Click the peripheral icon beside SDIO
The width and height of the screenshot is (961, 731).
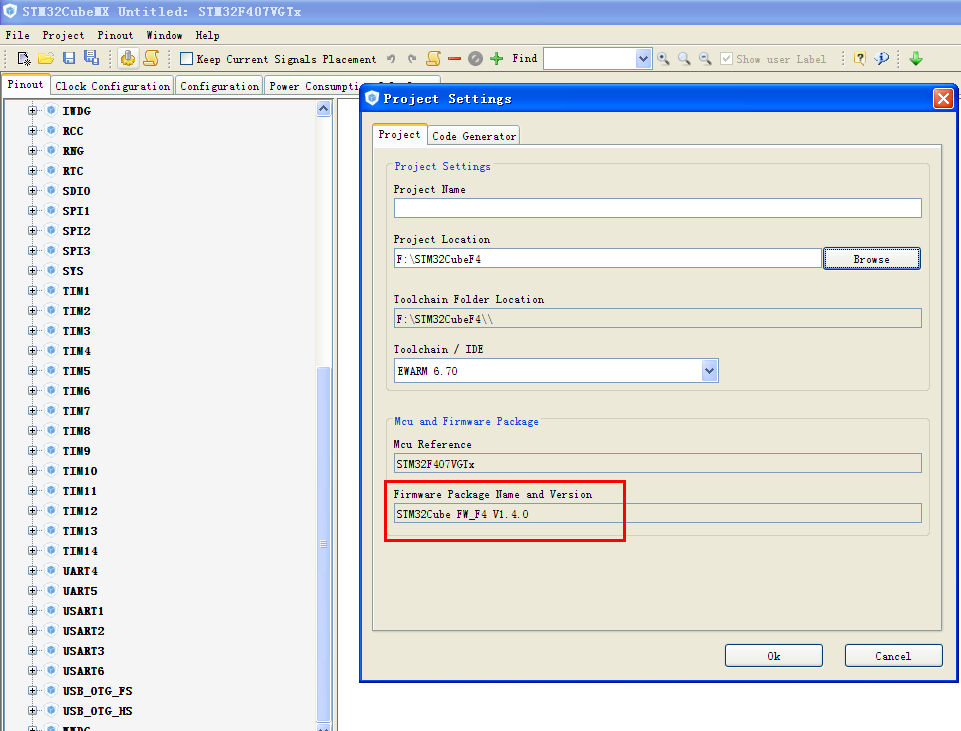point(51,191)
